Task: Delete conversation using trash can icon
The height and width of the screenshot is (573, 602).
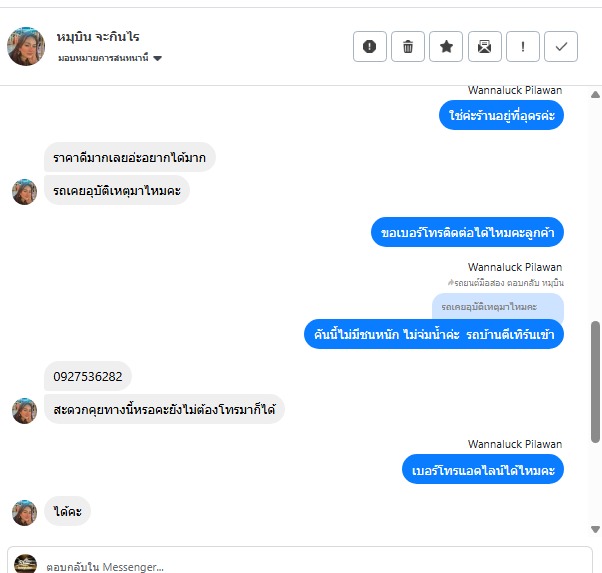Action: (x=408, y=46)
